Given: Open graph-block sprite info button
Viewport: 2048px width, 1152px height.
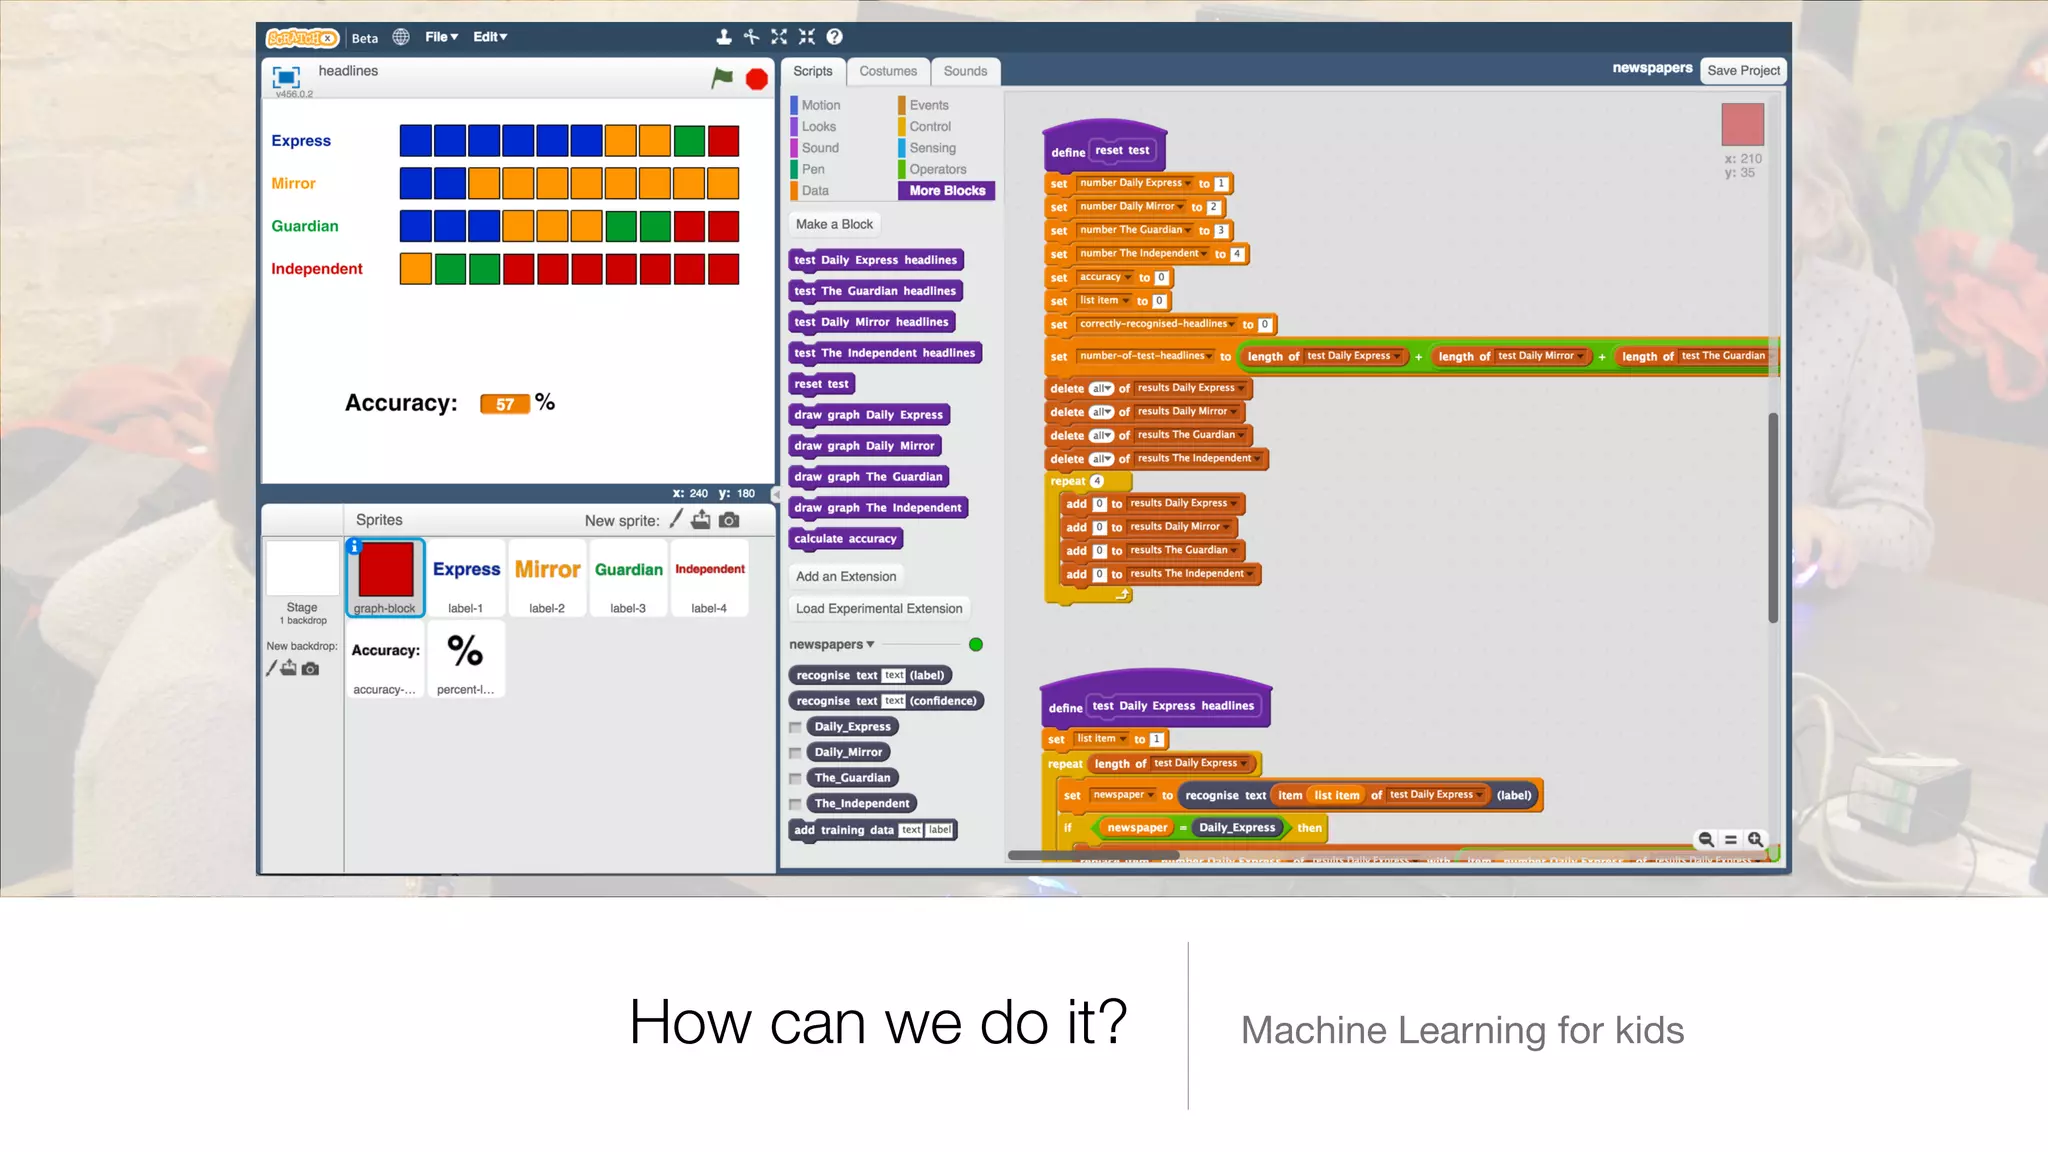Looking at the screenshot, I should pos(354,546).
